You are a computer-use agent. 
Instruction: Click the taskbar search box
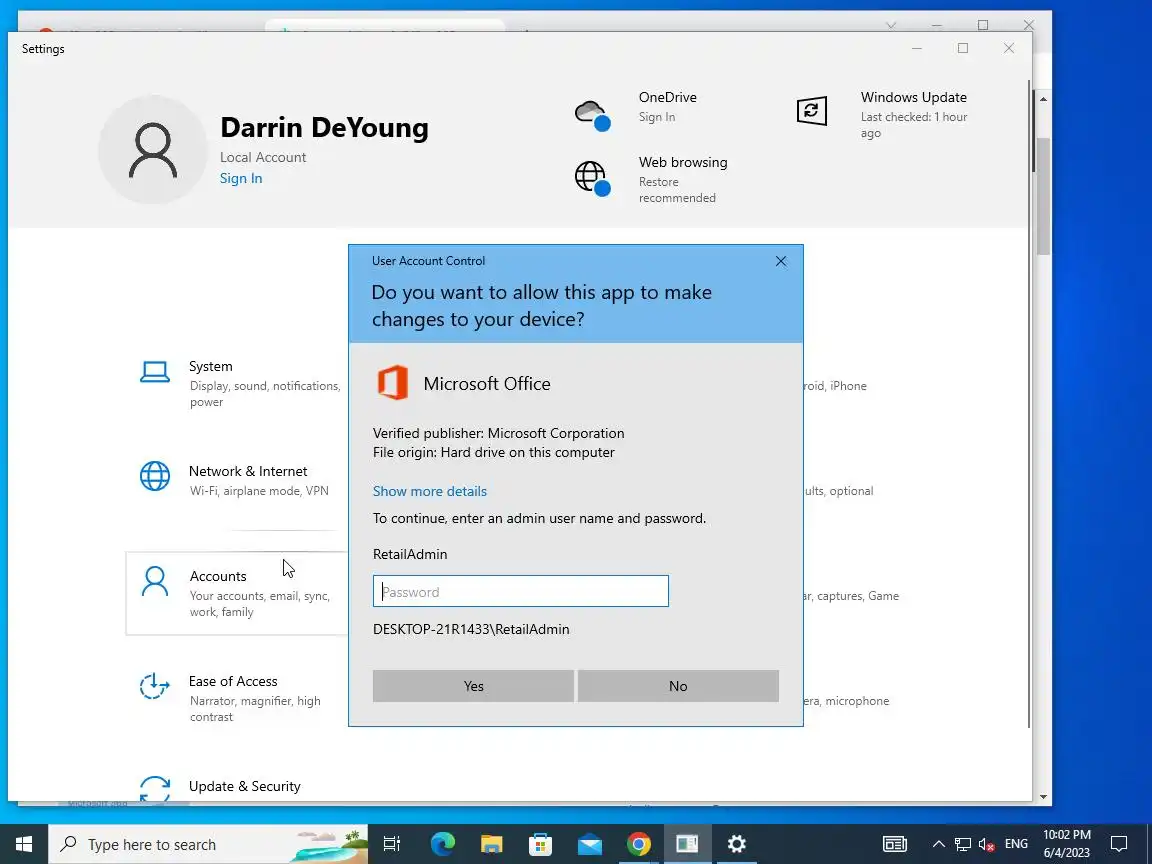coord(208,844)
